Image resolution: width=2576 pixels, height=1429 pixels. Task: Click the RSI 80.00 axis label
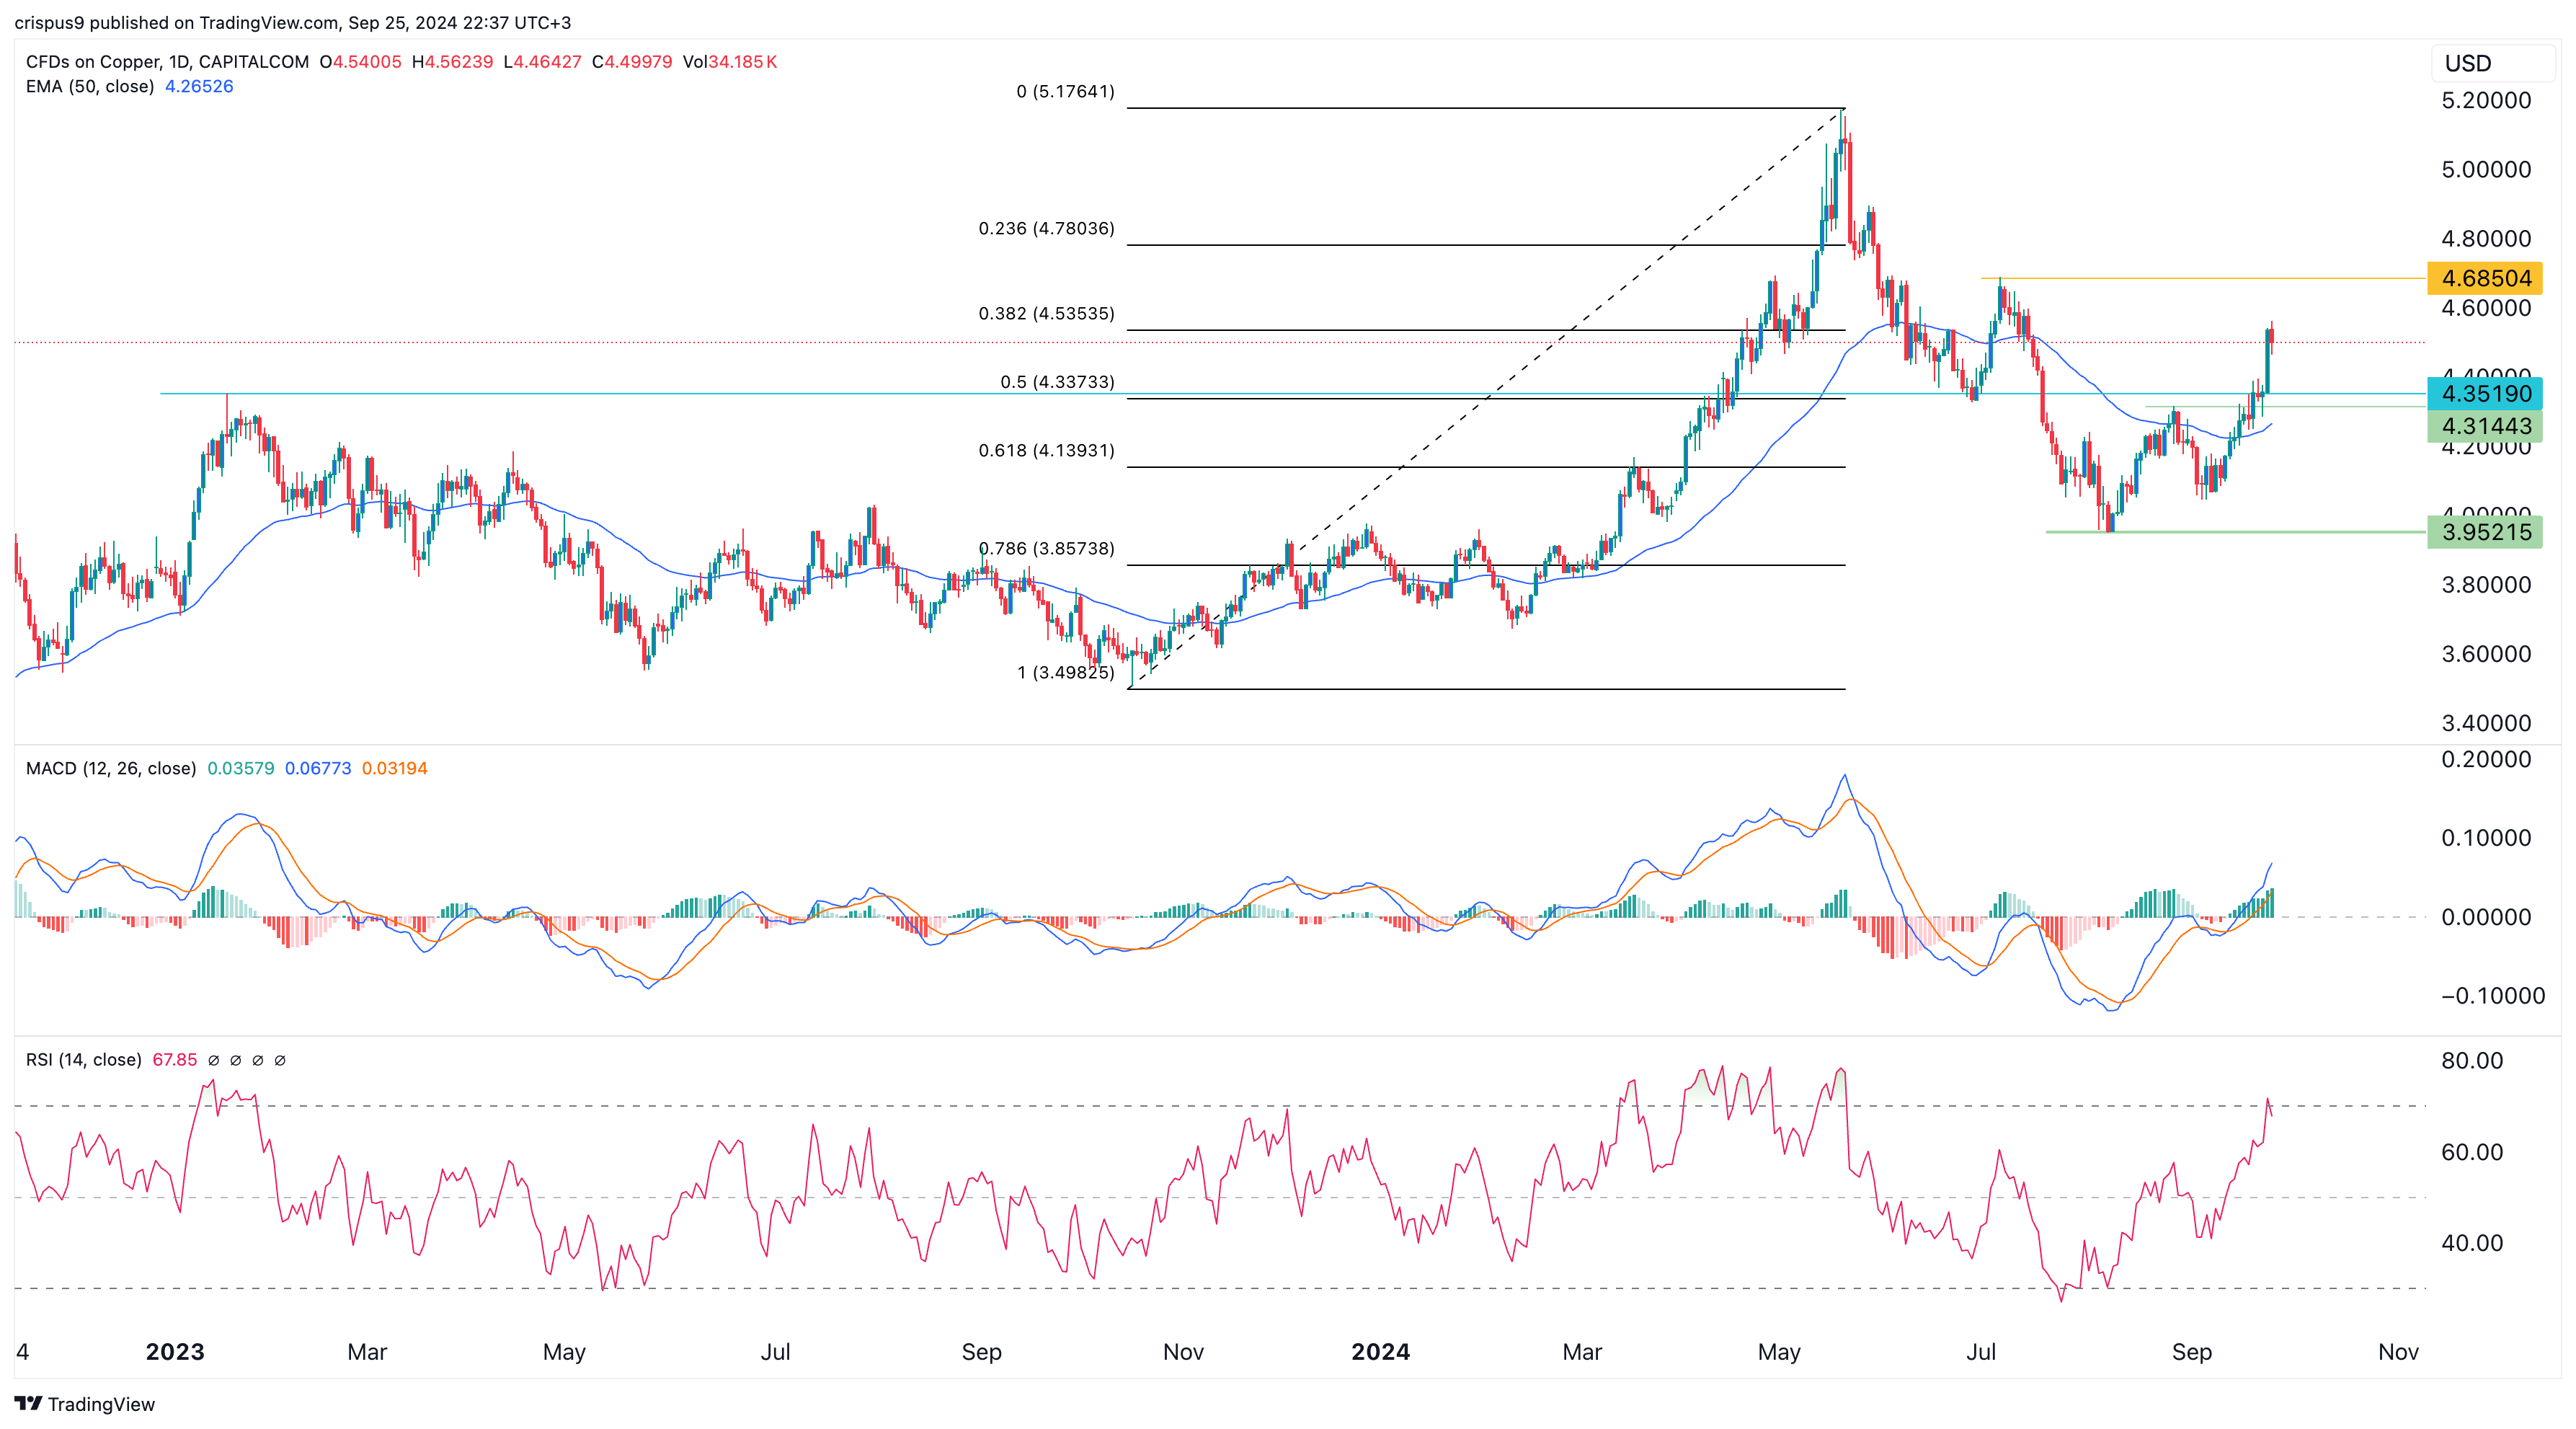click(2472, 1061)
